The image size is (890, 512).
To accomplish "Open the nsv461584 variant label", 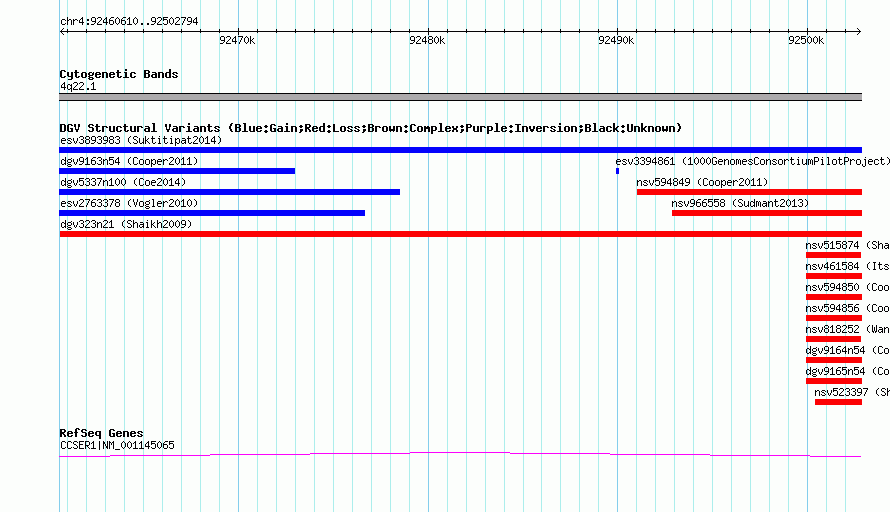I will tap(847, 266).
